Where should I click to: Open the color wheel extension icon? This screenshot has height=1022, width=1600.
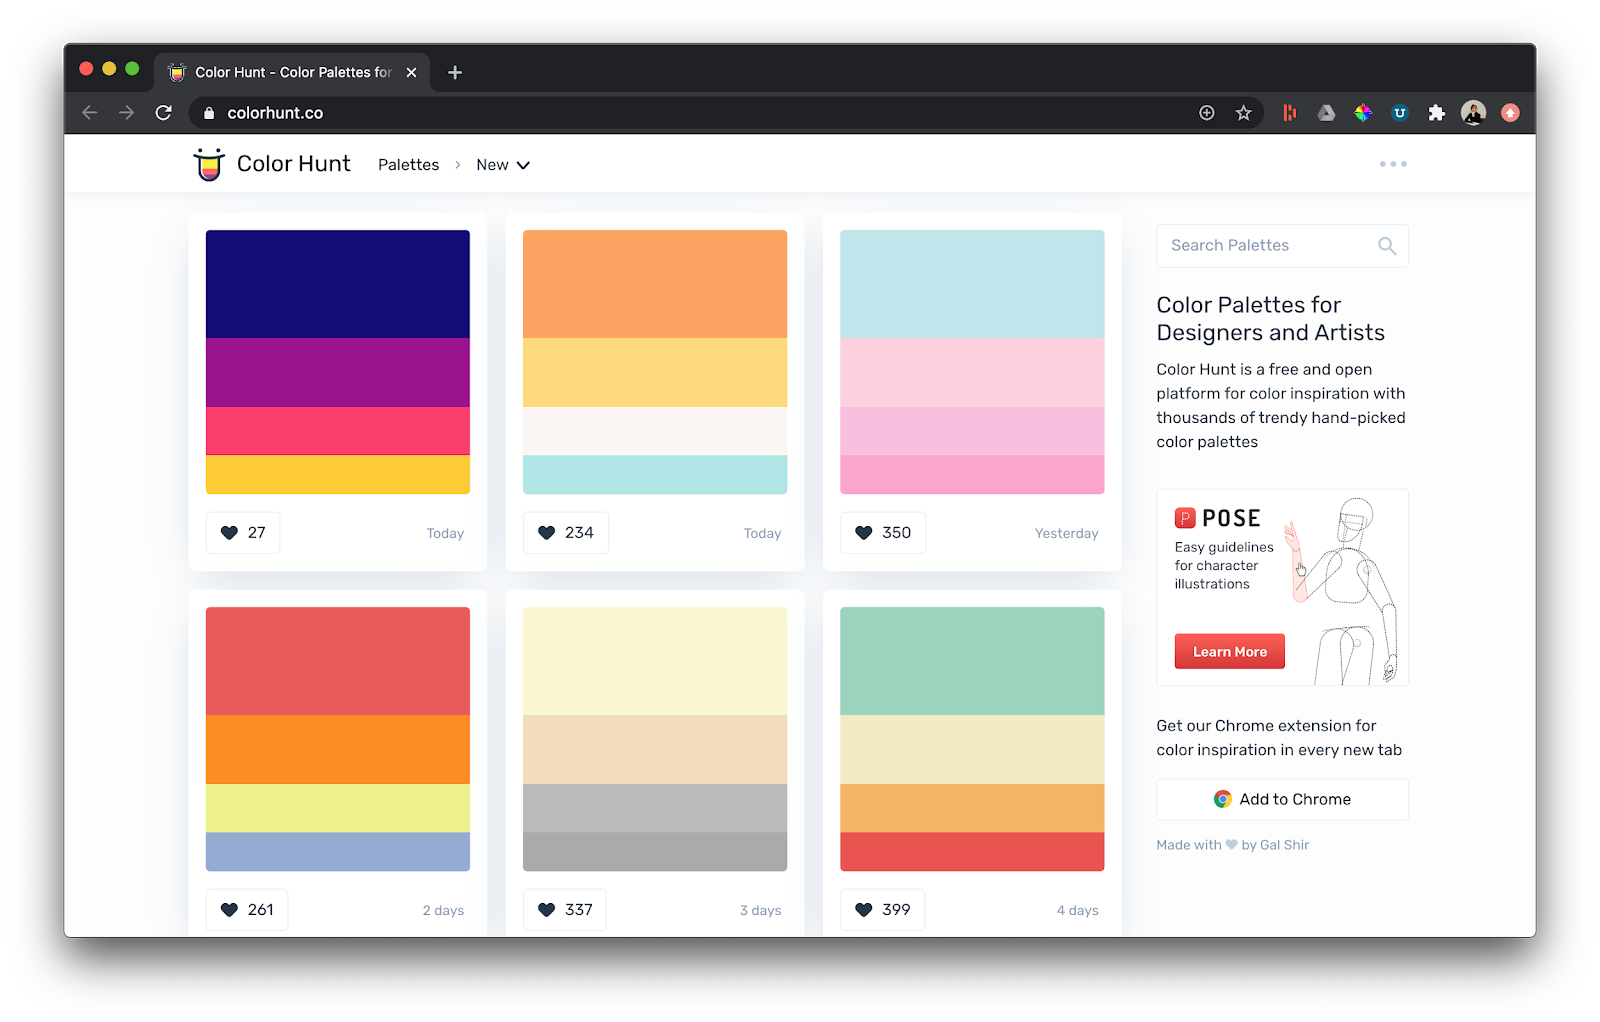(x=1363, y=113)
